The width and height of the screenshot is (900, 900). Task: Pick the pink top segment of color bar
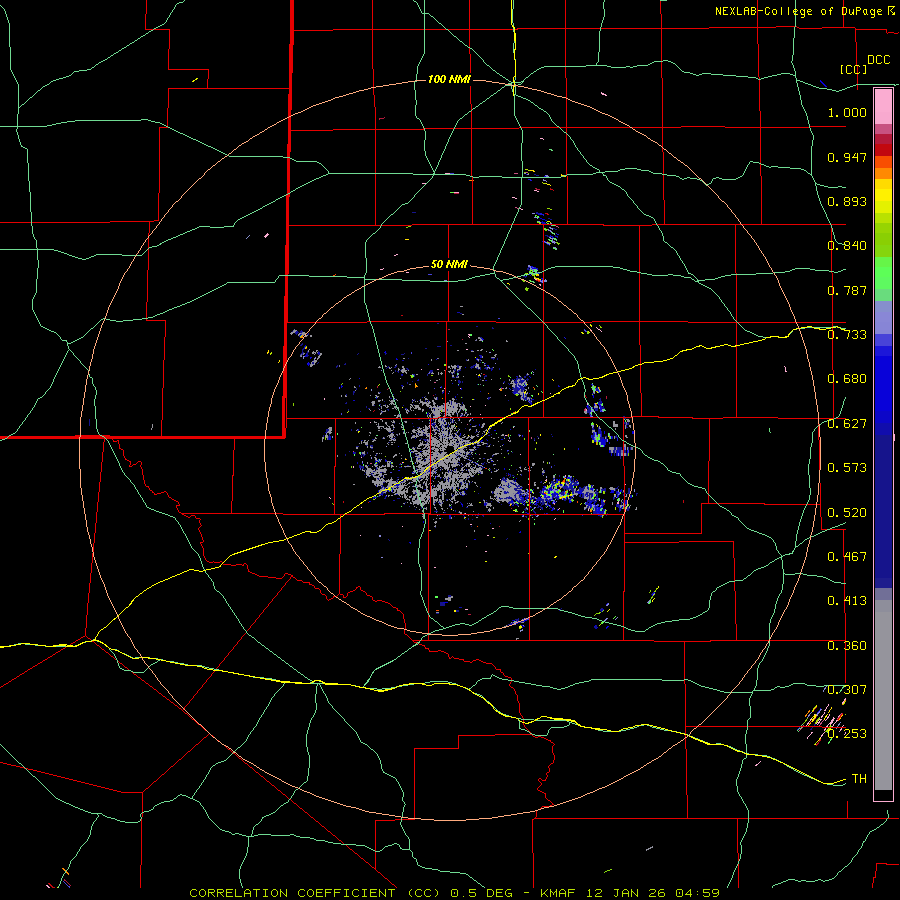pos(883,107)
